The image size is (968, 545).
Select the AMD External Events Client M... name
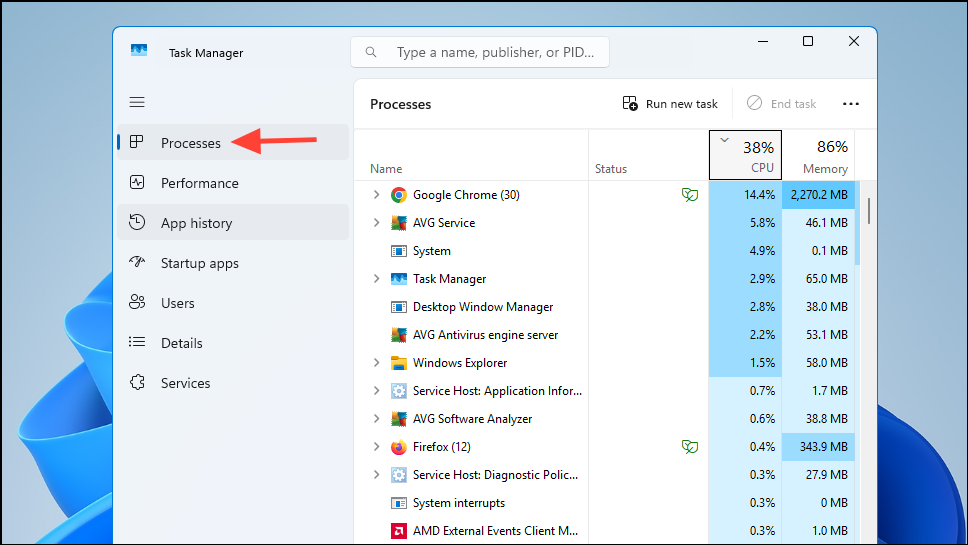coord(495,531)
